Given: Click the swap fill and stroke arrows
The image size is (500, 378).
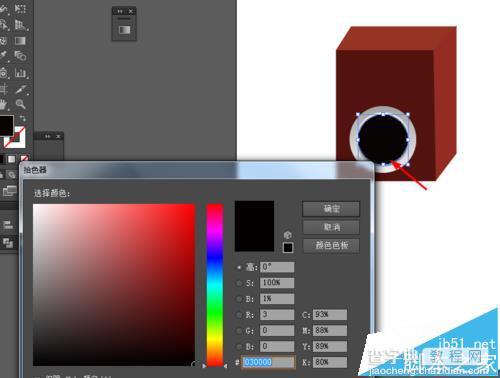Looking at the screenshot, I should [x=22, y=119].
